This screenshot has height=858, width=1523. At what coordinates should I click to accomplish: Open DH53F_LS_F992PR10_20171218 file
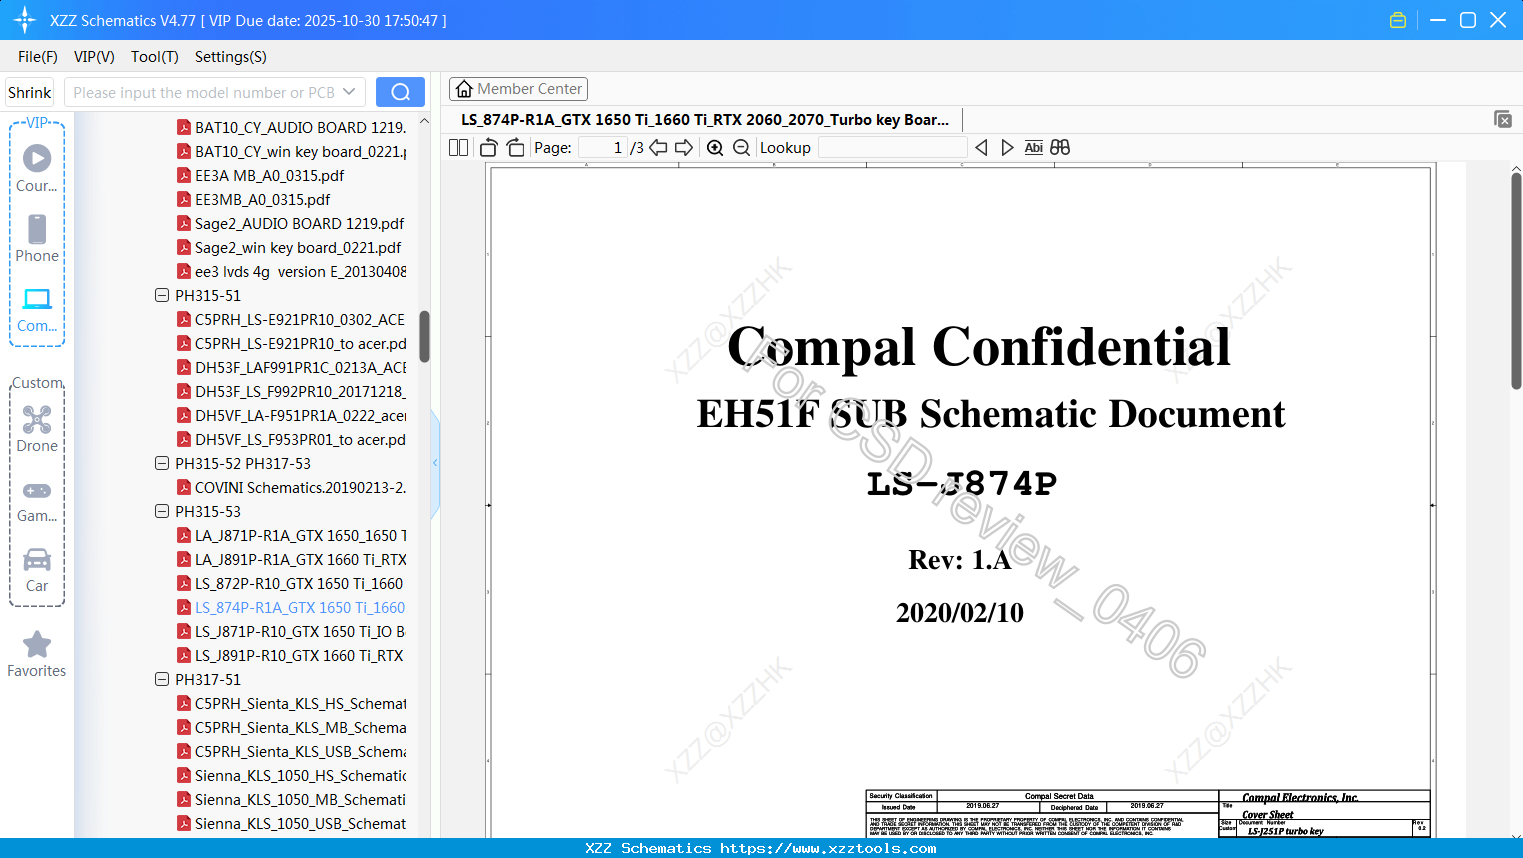tap(292, 392)
